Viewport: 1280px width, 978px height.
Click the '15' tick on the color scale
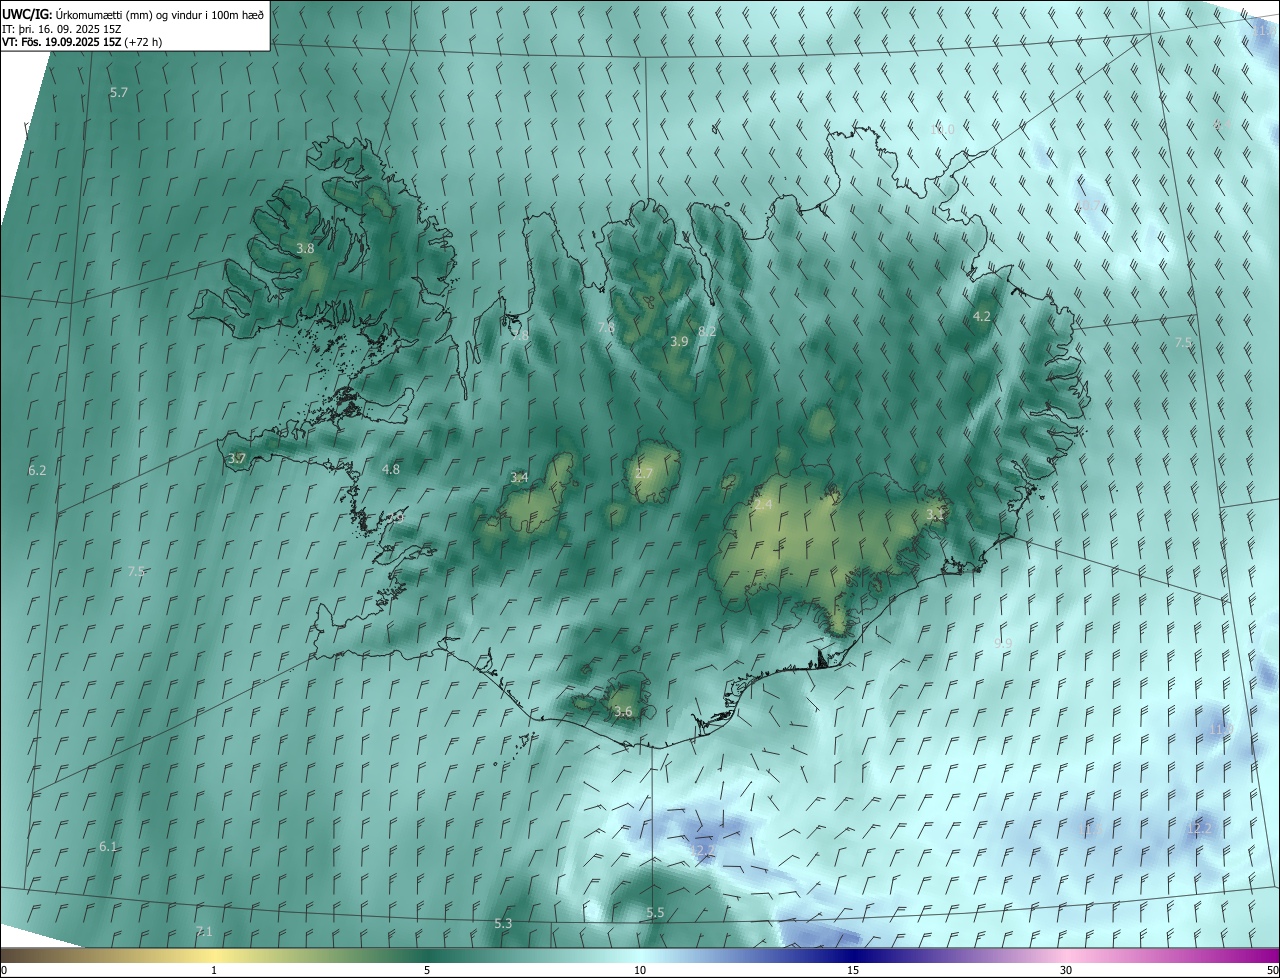pos(853,970)
